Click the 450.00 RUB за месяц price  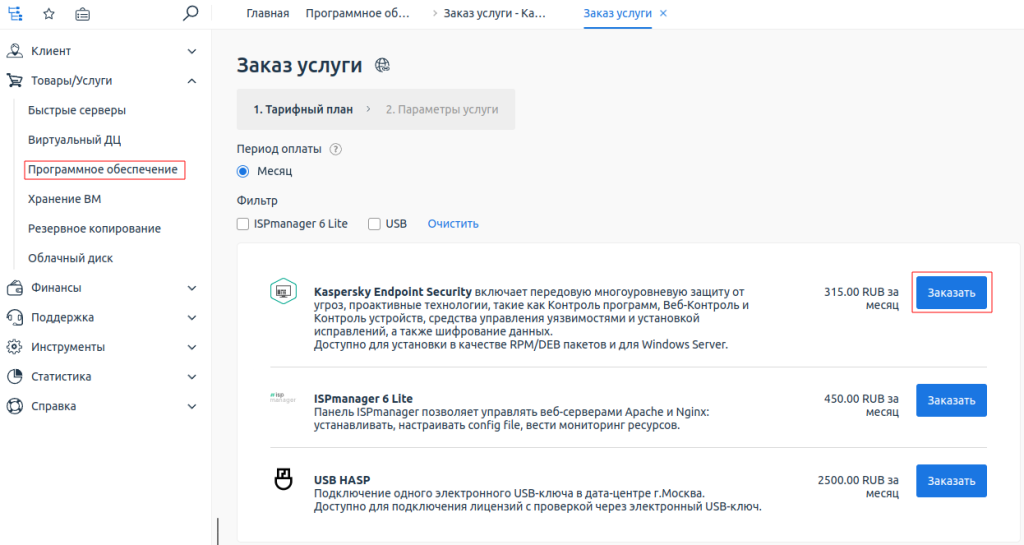[861, 405]
